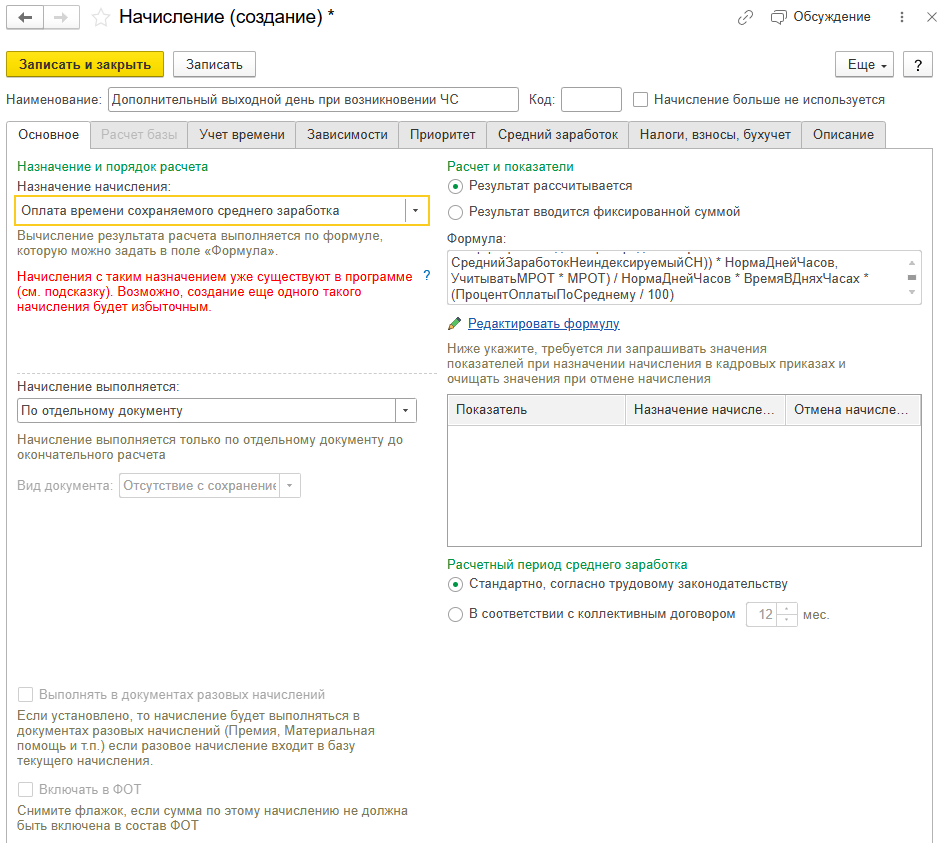The image size is (945, 843).
Task: Show the blue question mark hint
Action: coord(427,276)
